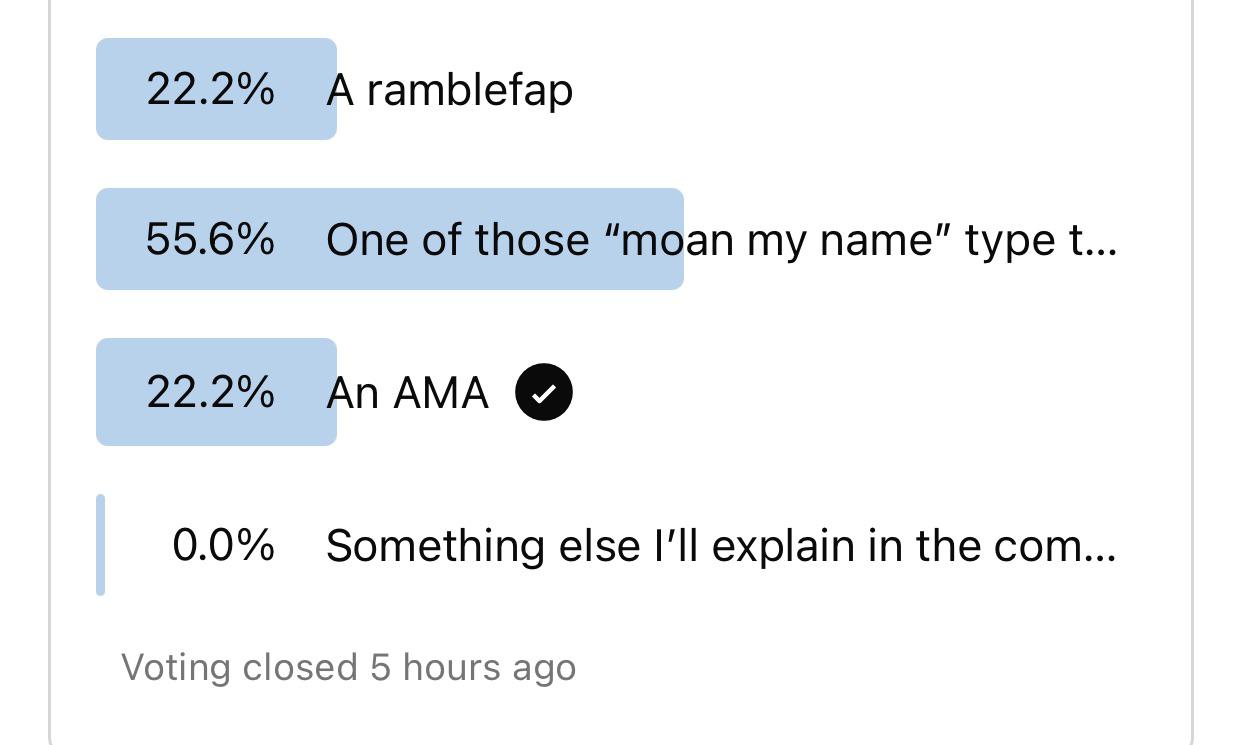Click the 22.2% figure beside A ramblefap
The width and height of the screenshot is (1242, 745).
tap(210, 90)
